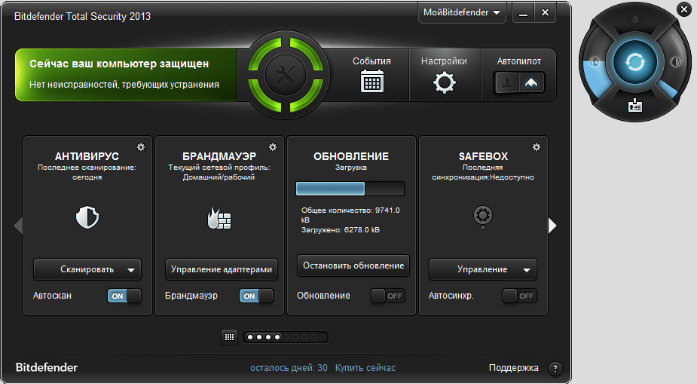Open the Safebox Управление dropdown
Image resolution: width=697 pixels, height=384 pixels.
tap(483, 269)
